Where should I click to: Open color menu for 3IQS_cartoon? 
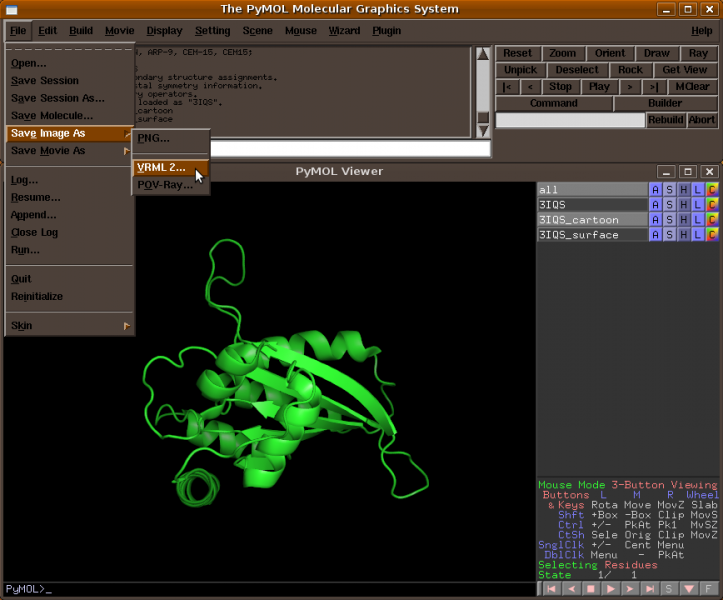point(712,220)
